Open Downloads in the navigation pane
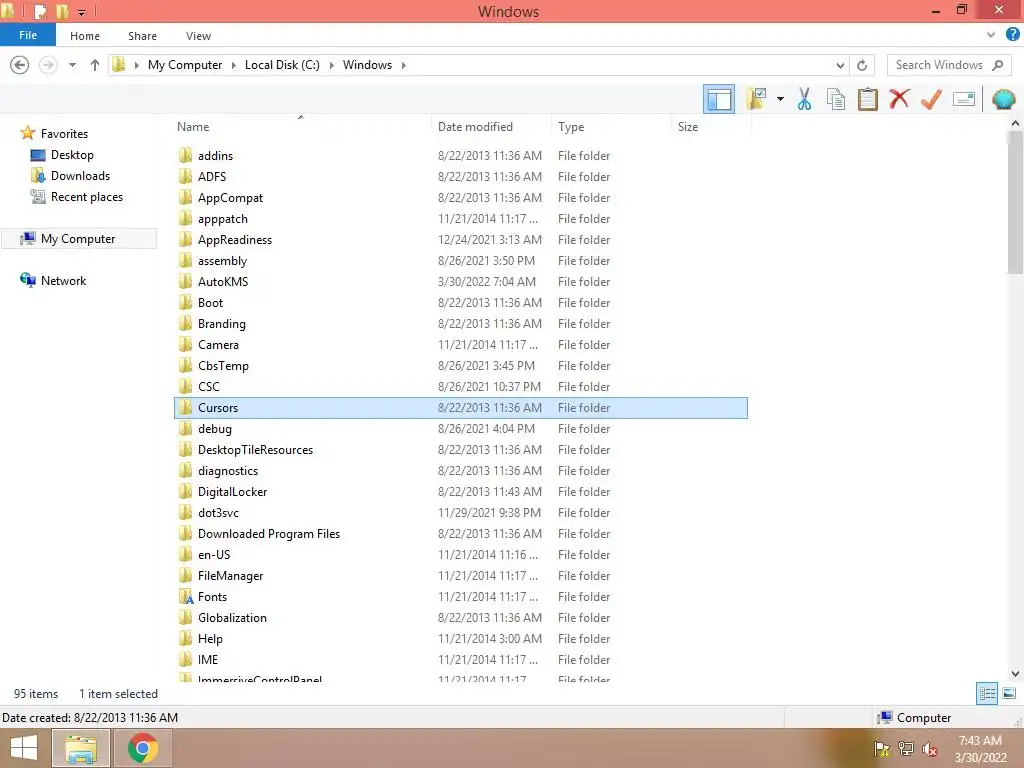The width and height of the screenshot is (1024, 768). tap(80, 176)
